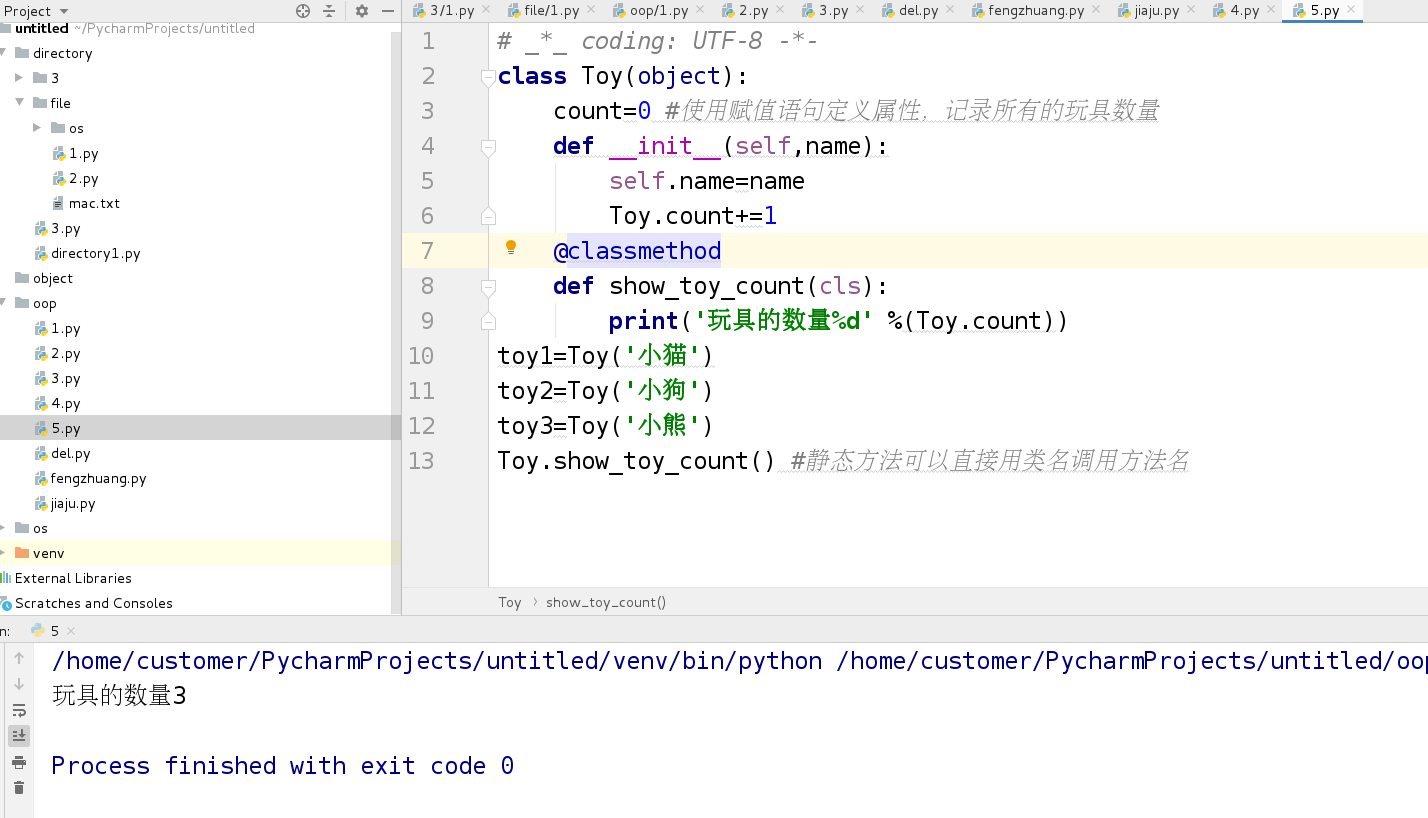
Task: Click the output text 玩具的数量3
Action: [119, 695]
